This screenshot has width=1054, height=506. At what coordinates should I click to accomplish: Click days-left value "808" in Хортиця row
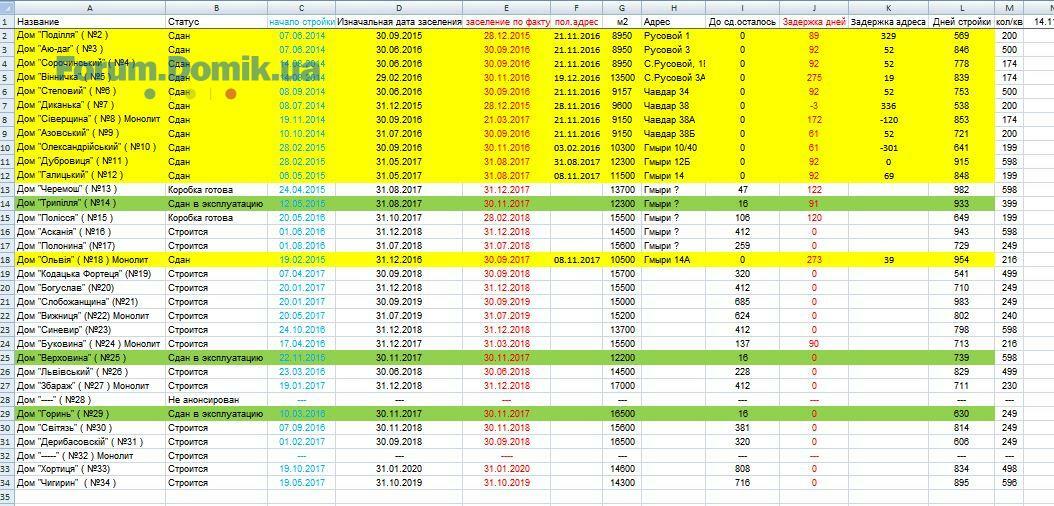pos(742,469)
